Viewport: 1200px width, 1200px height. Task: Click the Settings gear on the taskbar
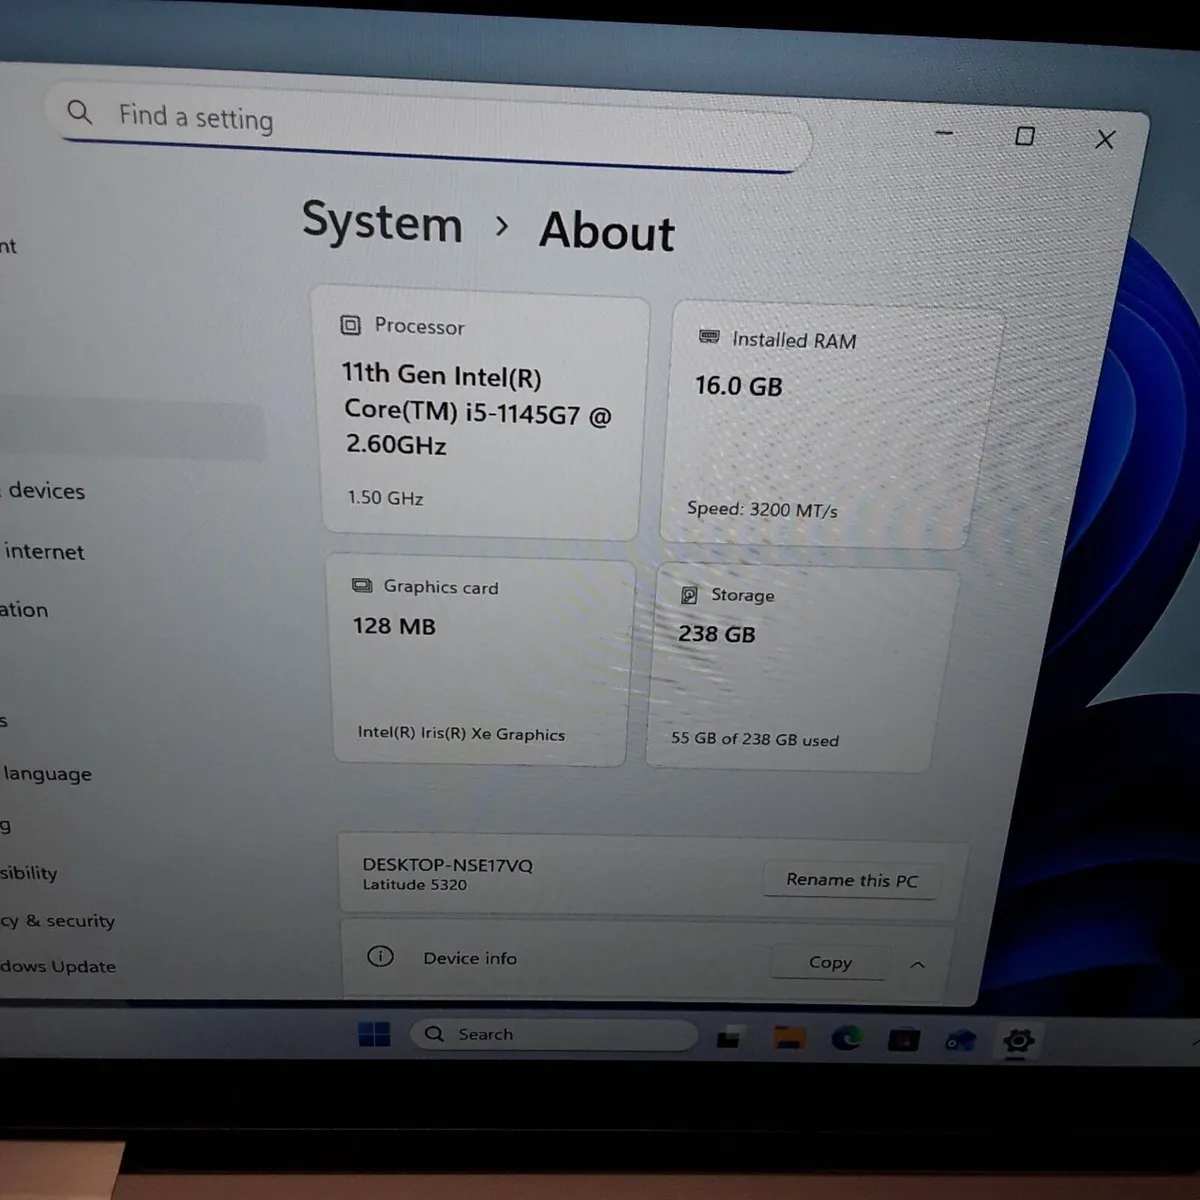click(x=1018, y=1041)
